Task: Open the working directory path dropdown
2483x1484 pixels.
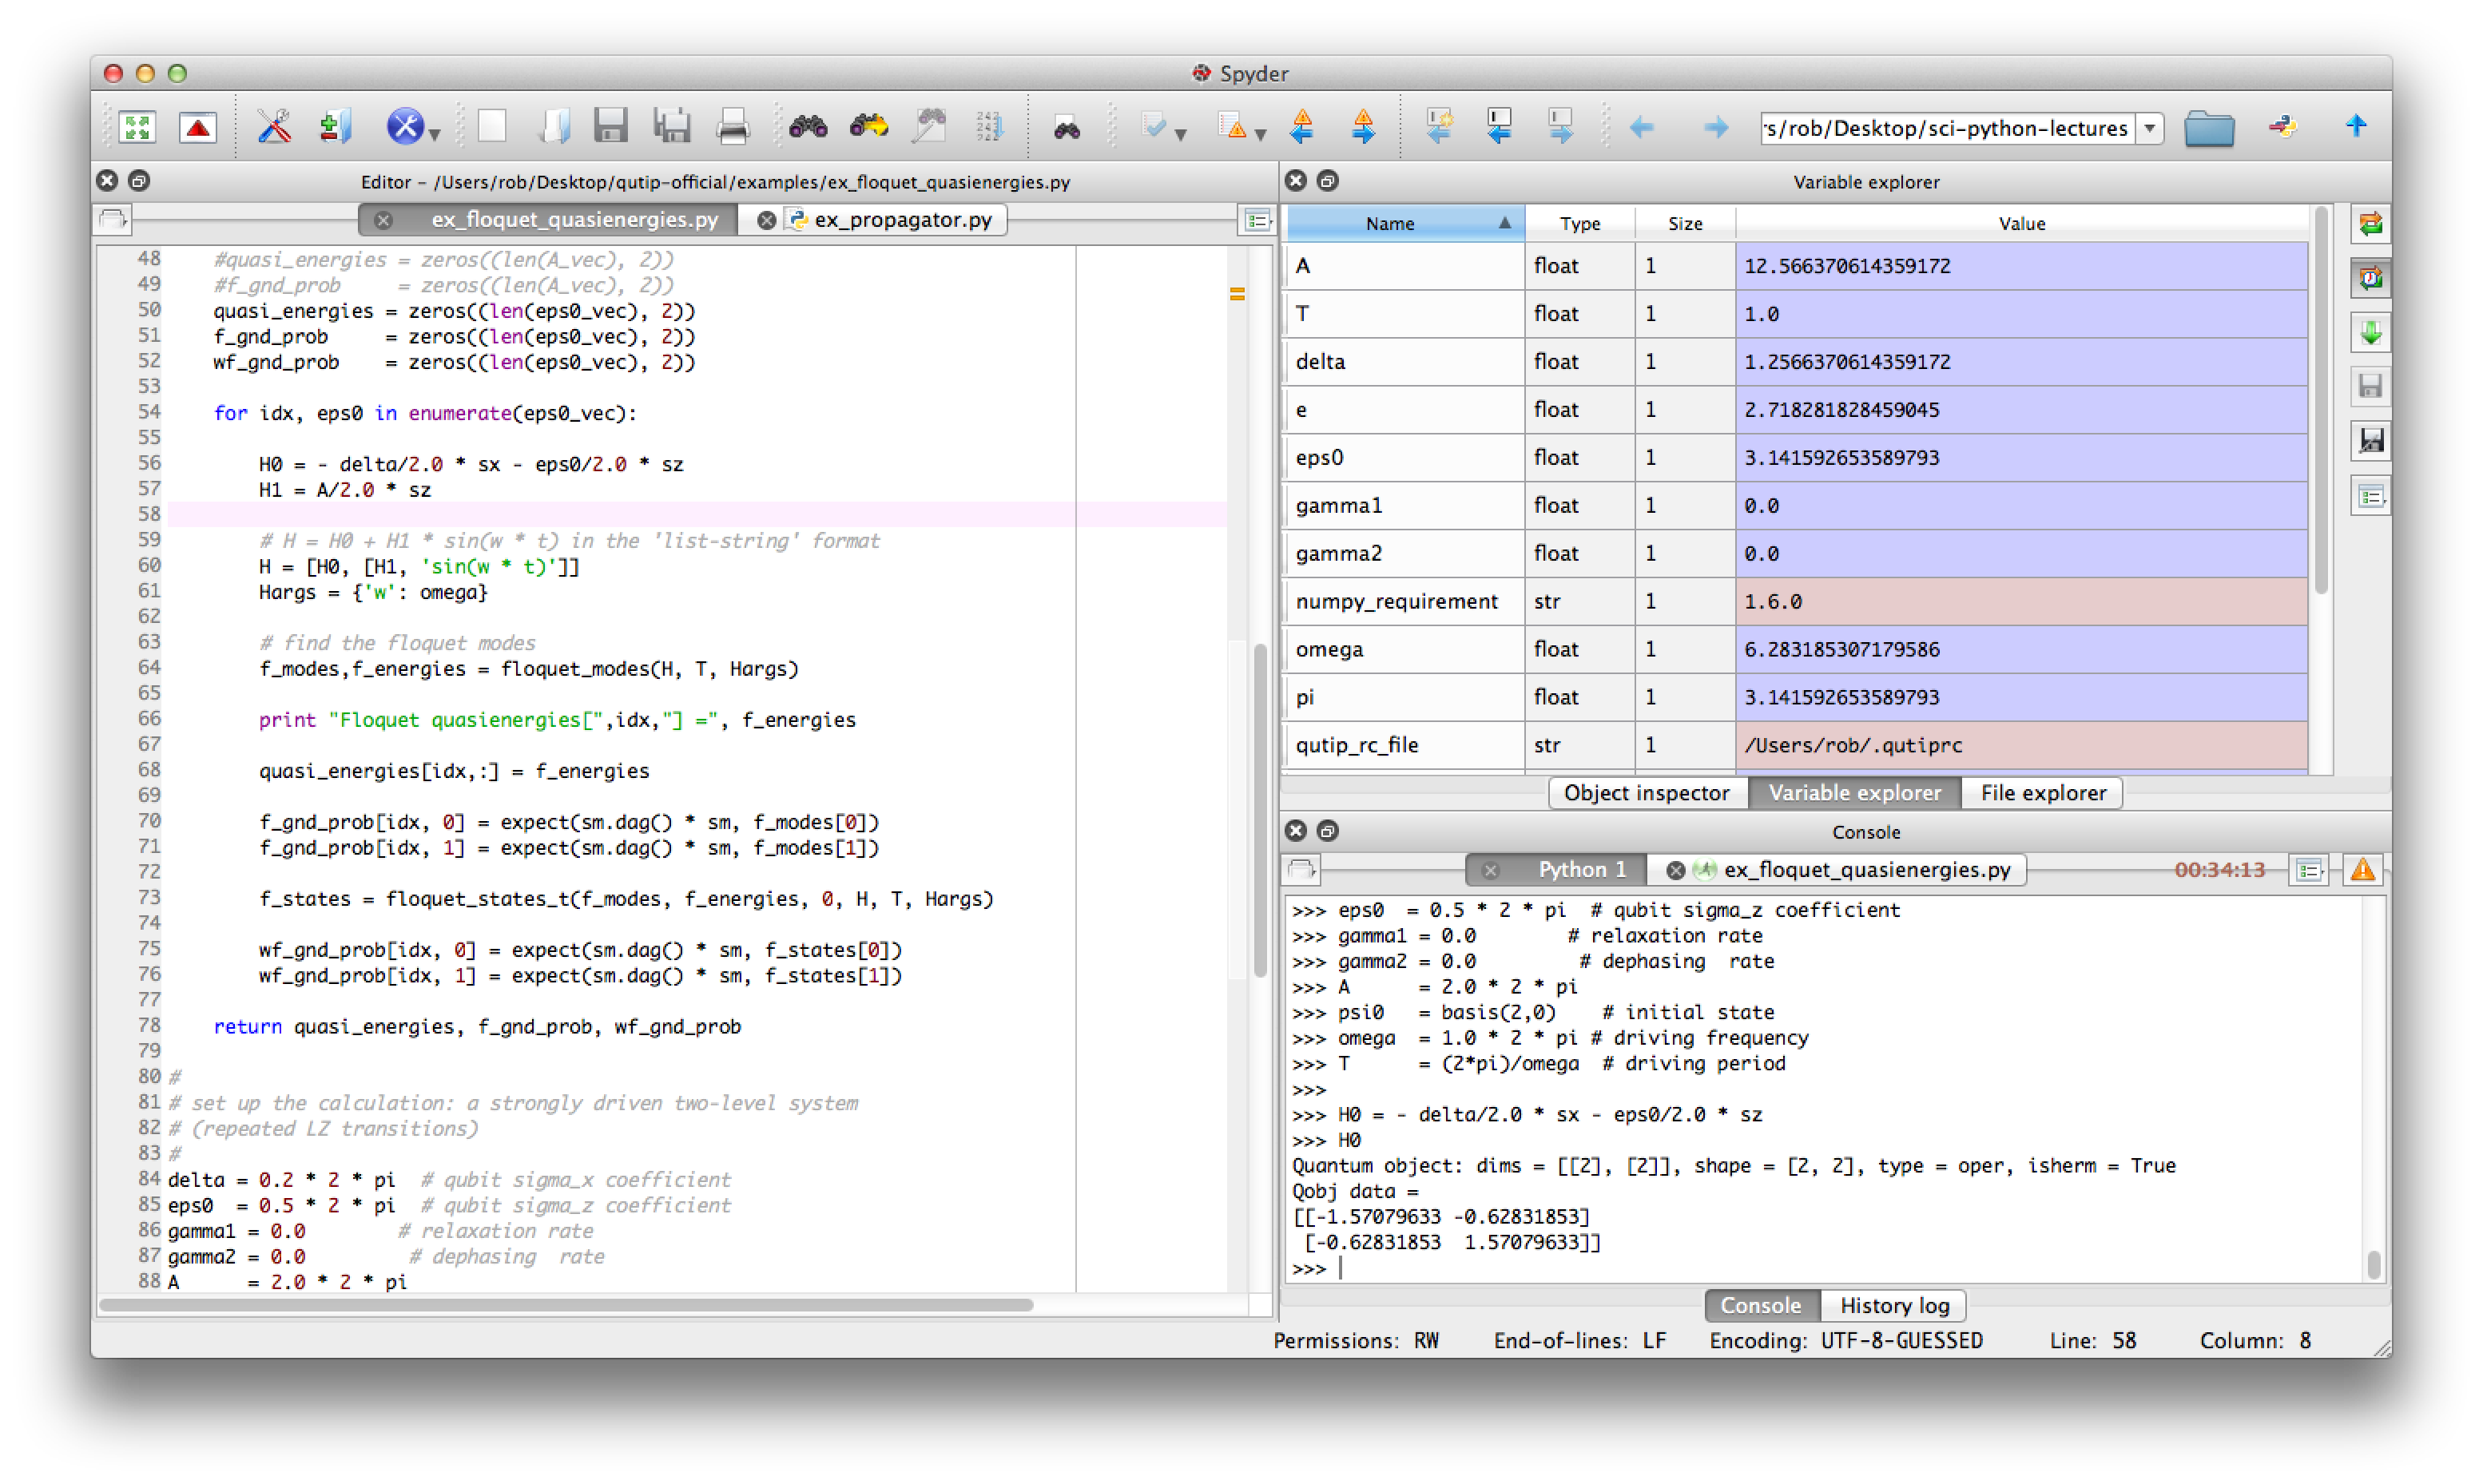Action: (2148, 128)
